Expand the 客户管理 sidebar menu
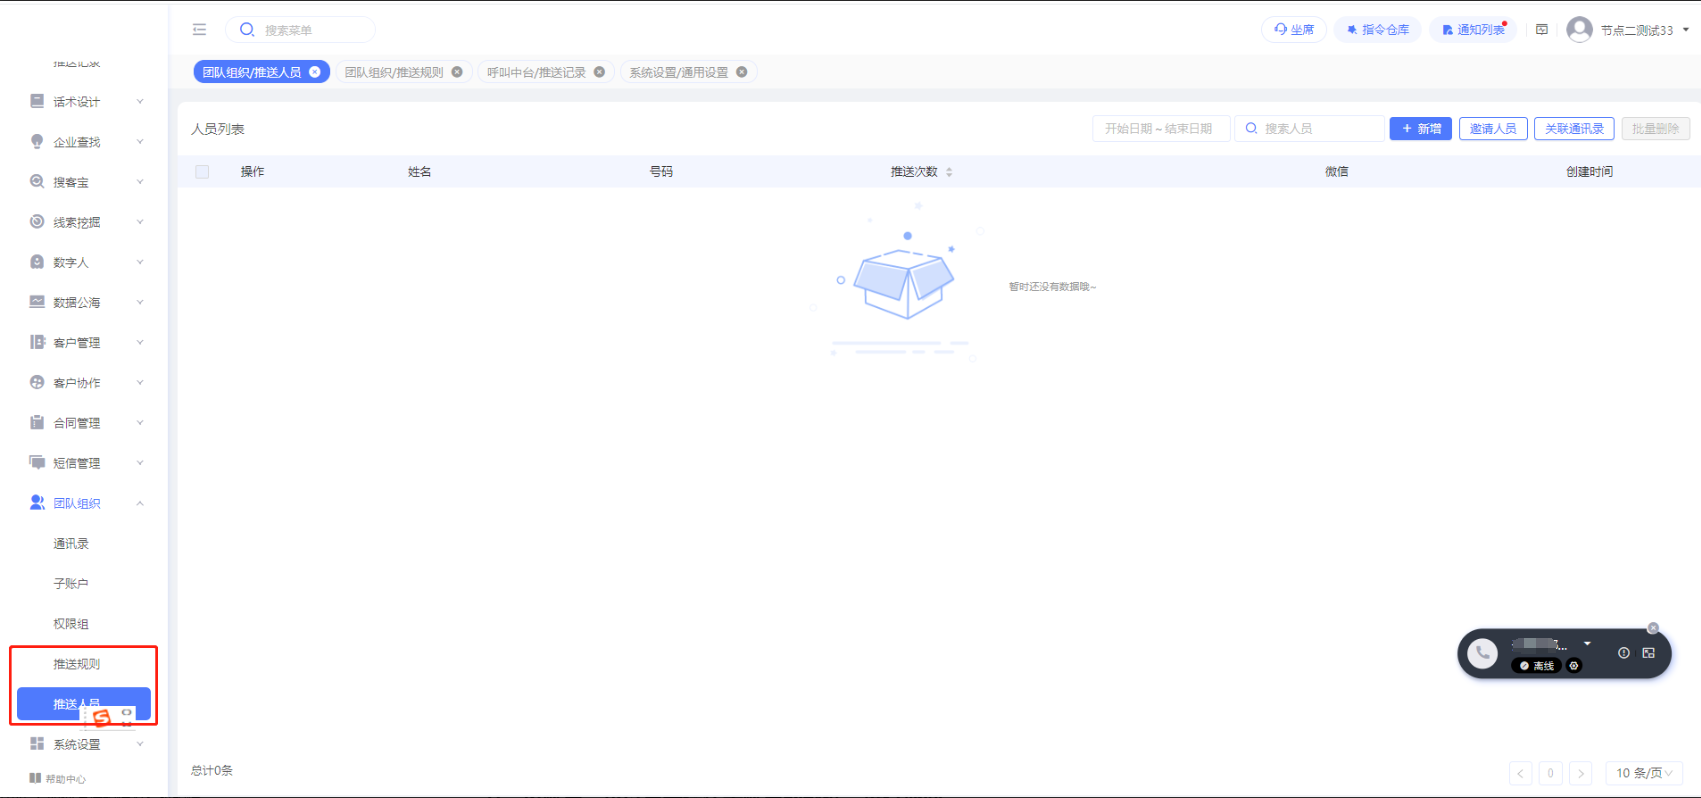This screenshot has width=1701, height=798. coord(85,343)
